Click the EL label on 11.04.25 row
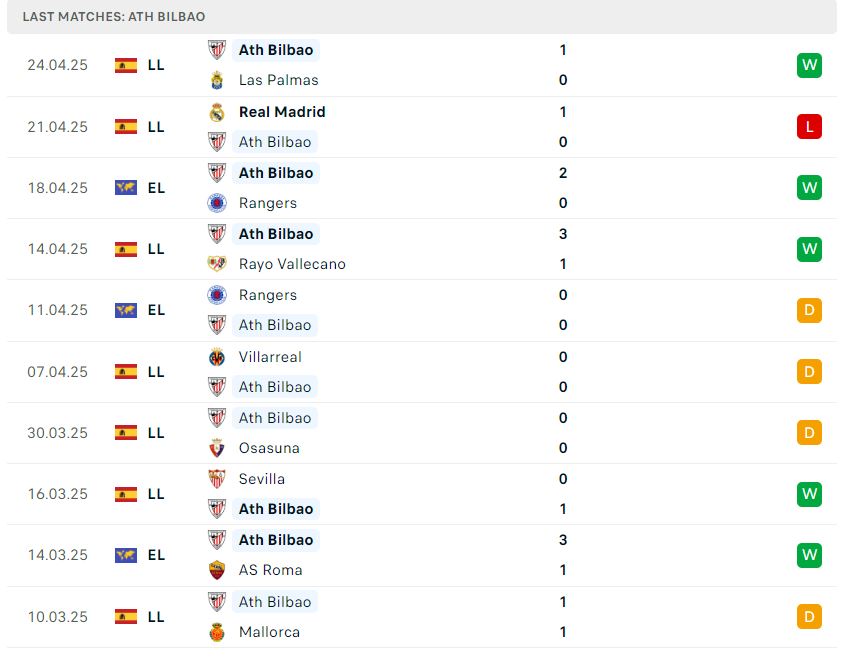846x657 pixels. click(x=156, y=310)
